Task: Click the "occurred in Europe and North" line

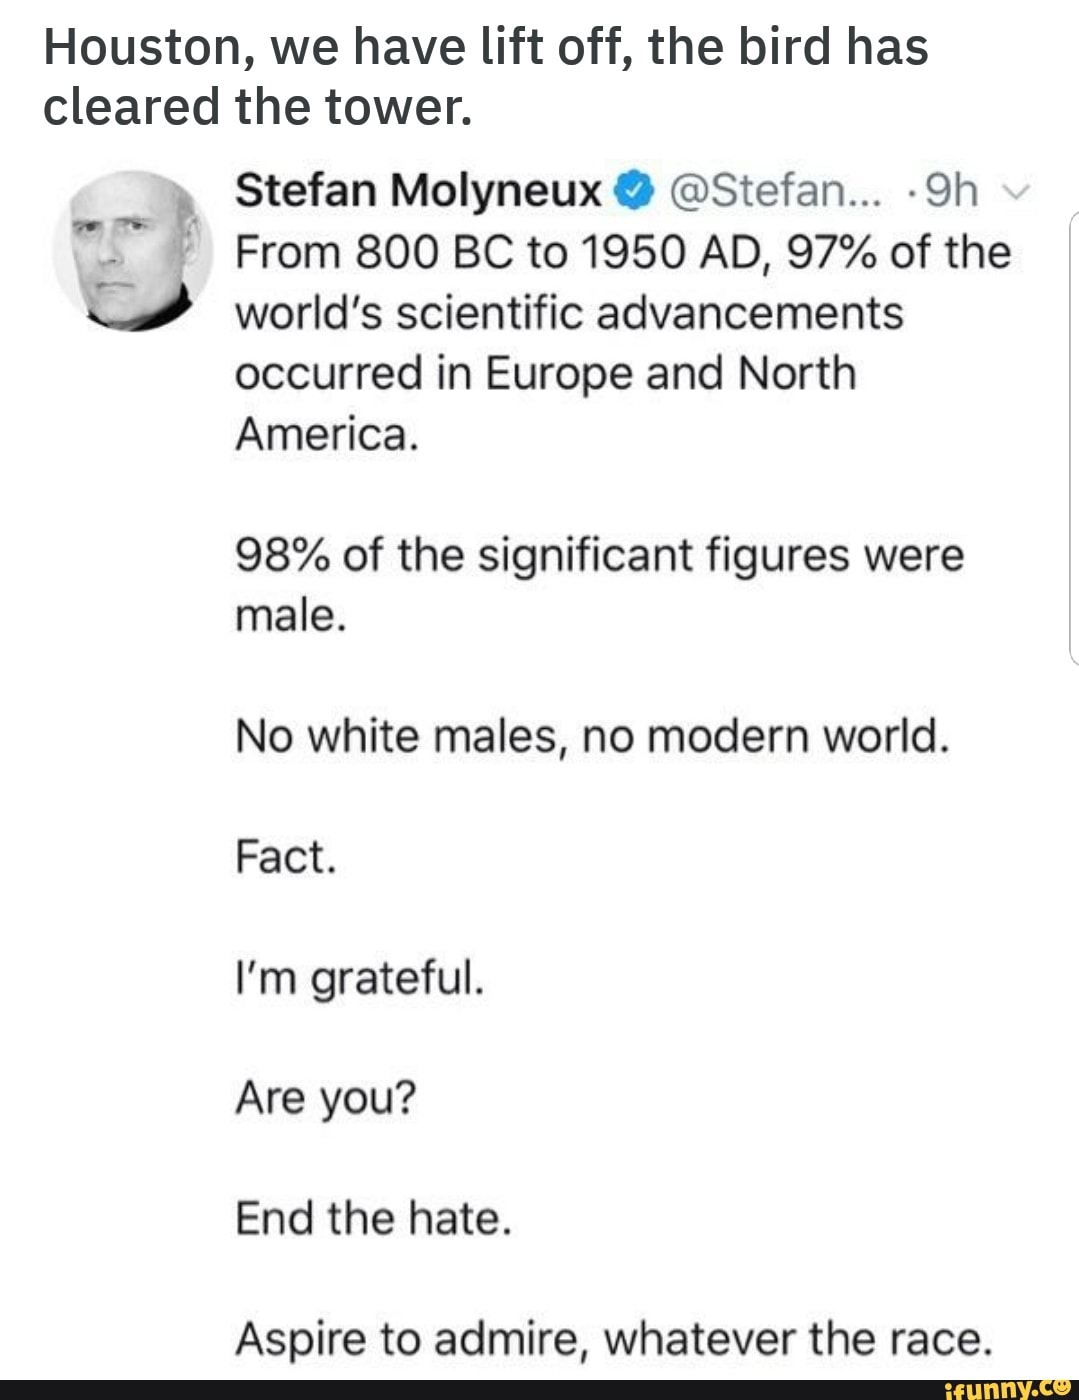Action: click(x=545, y=374)
